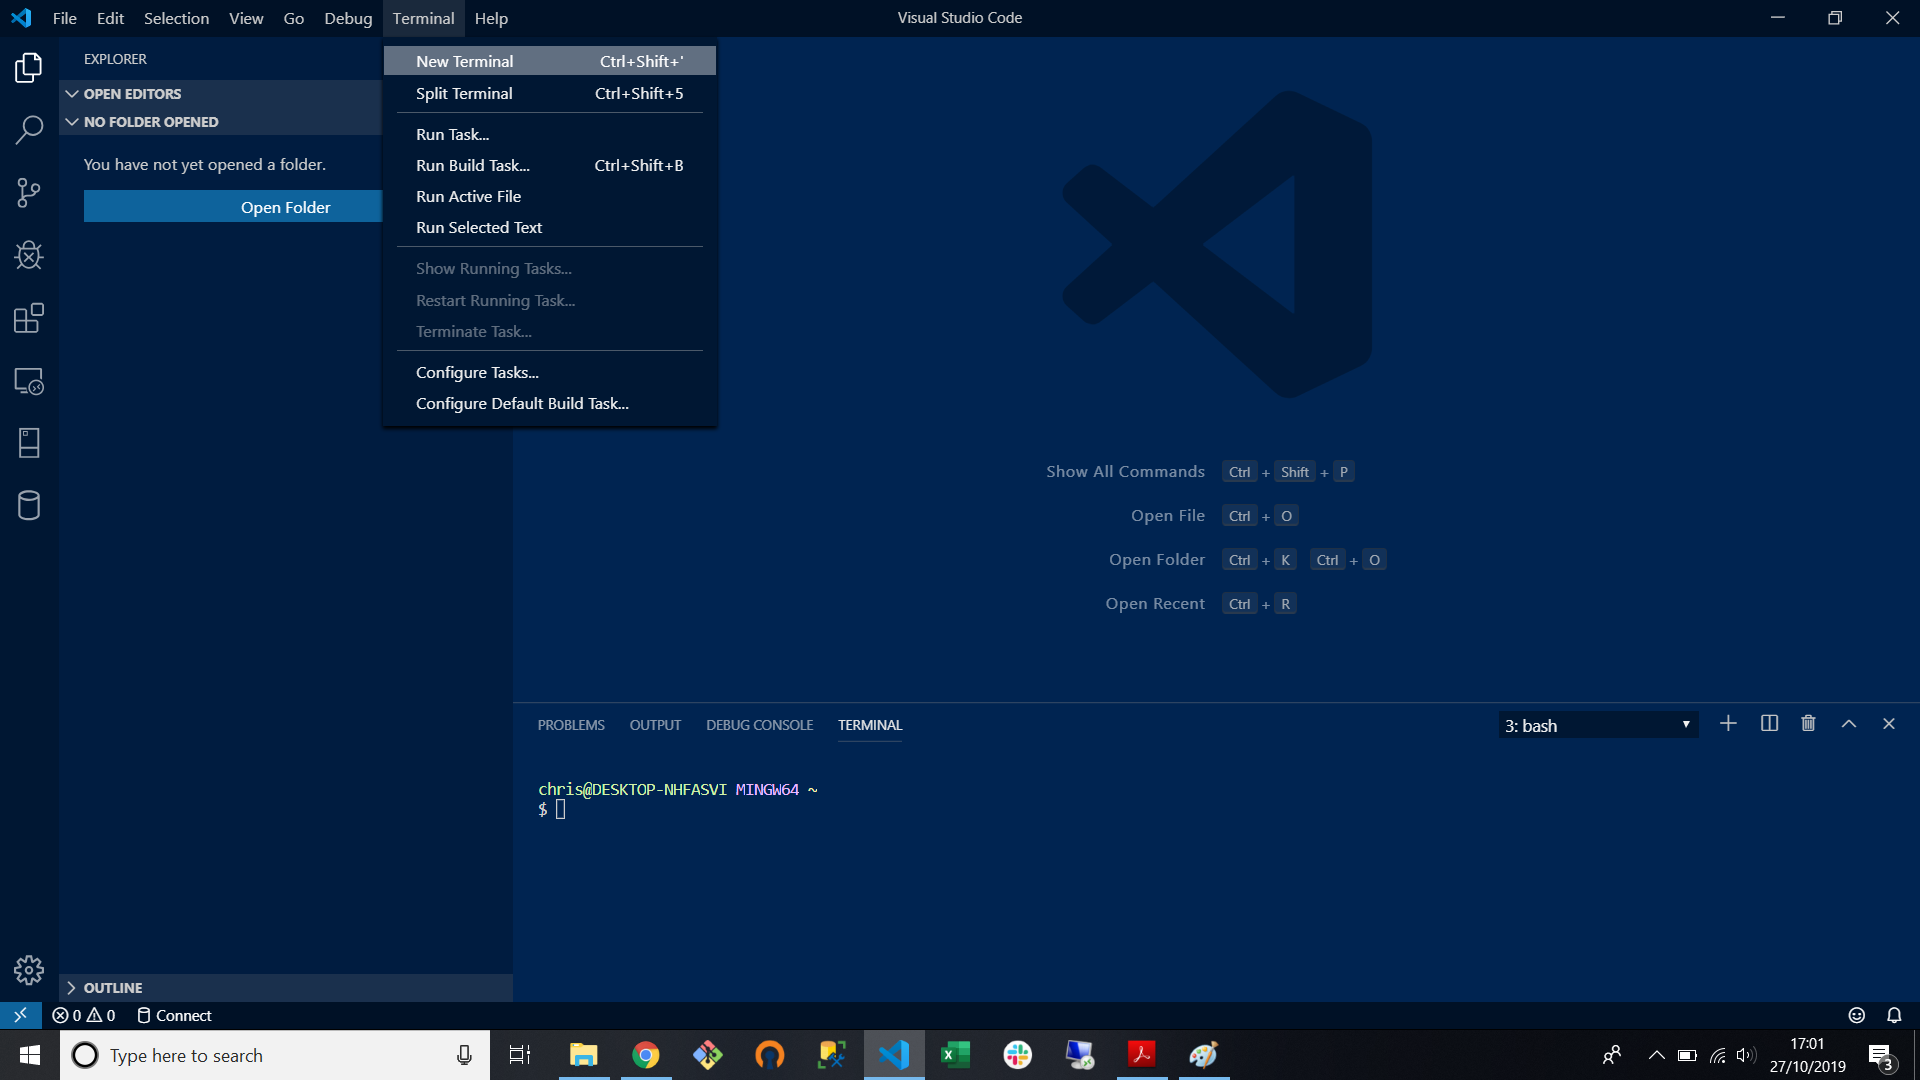Open the Extensions view
This screenshot has width=1920, height=1080.
point(29,318)
